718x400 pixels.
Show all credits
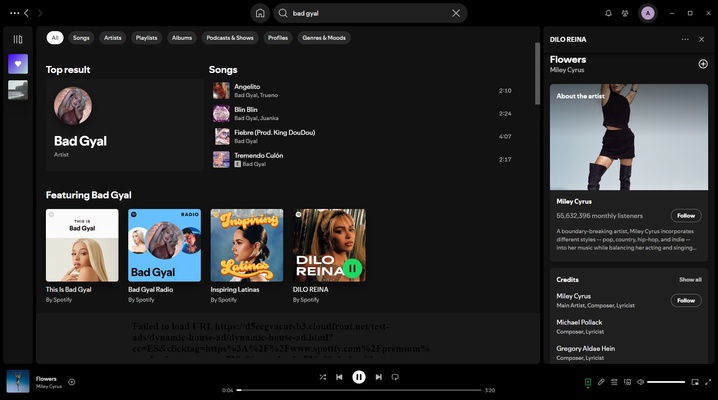coord(690,280)
